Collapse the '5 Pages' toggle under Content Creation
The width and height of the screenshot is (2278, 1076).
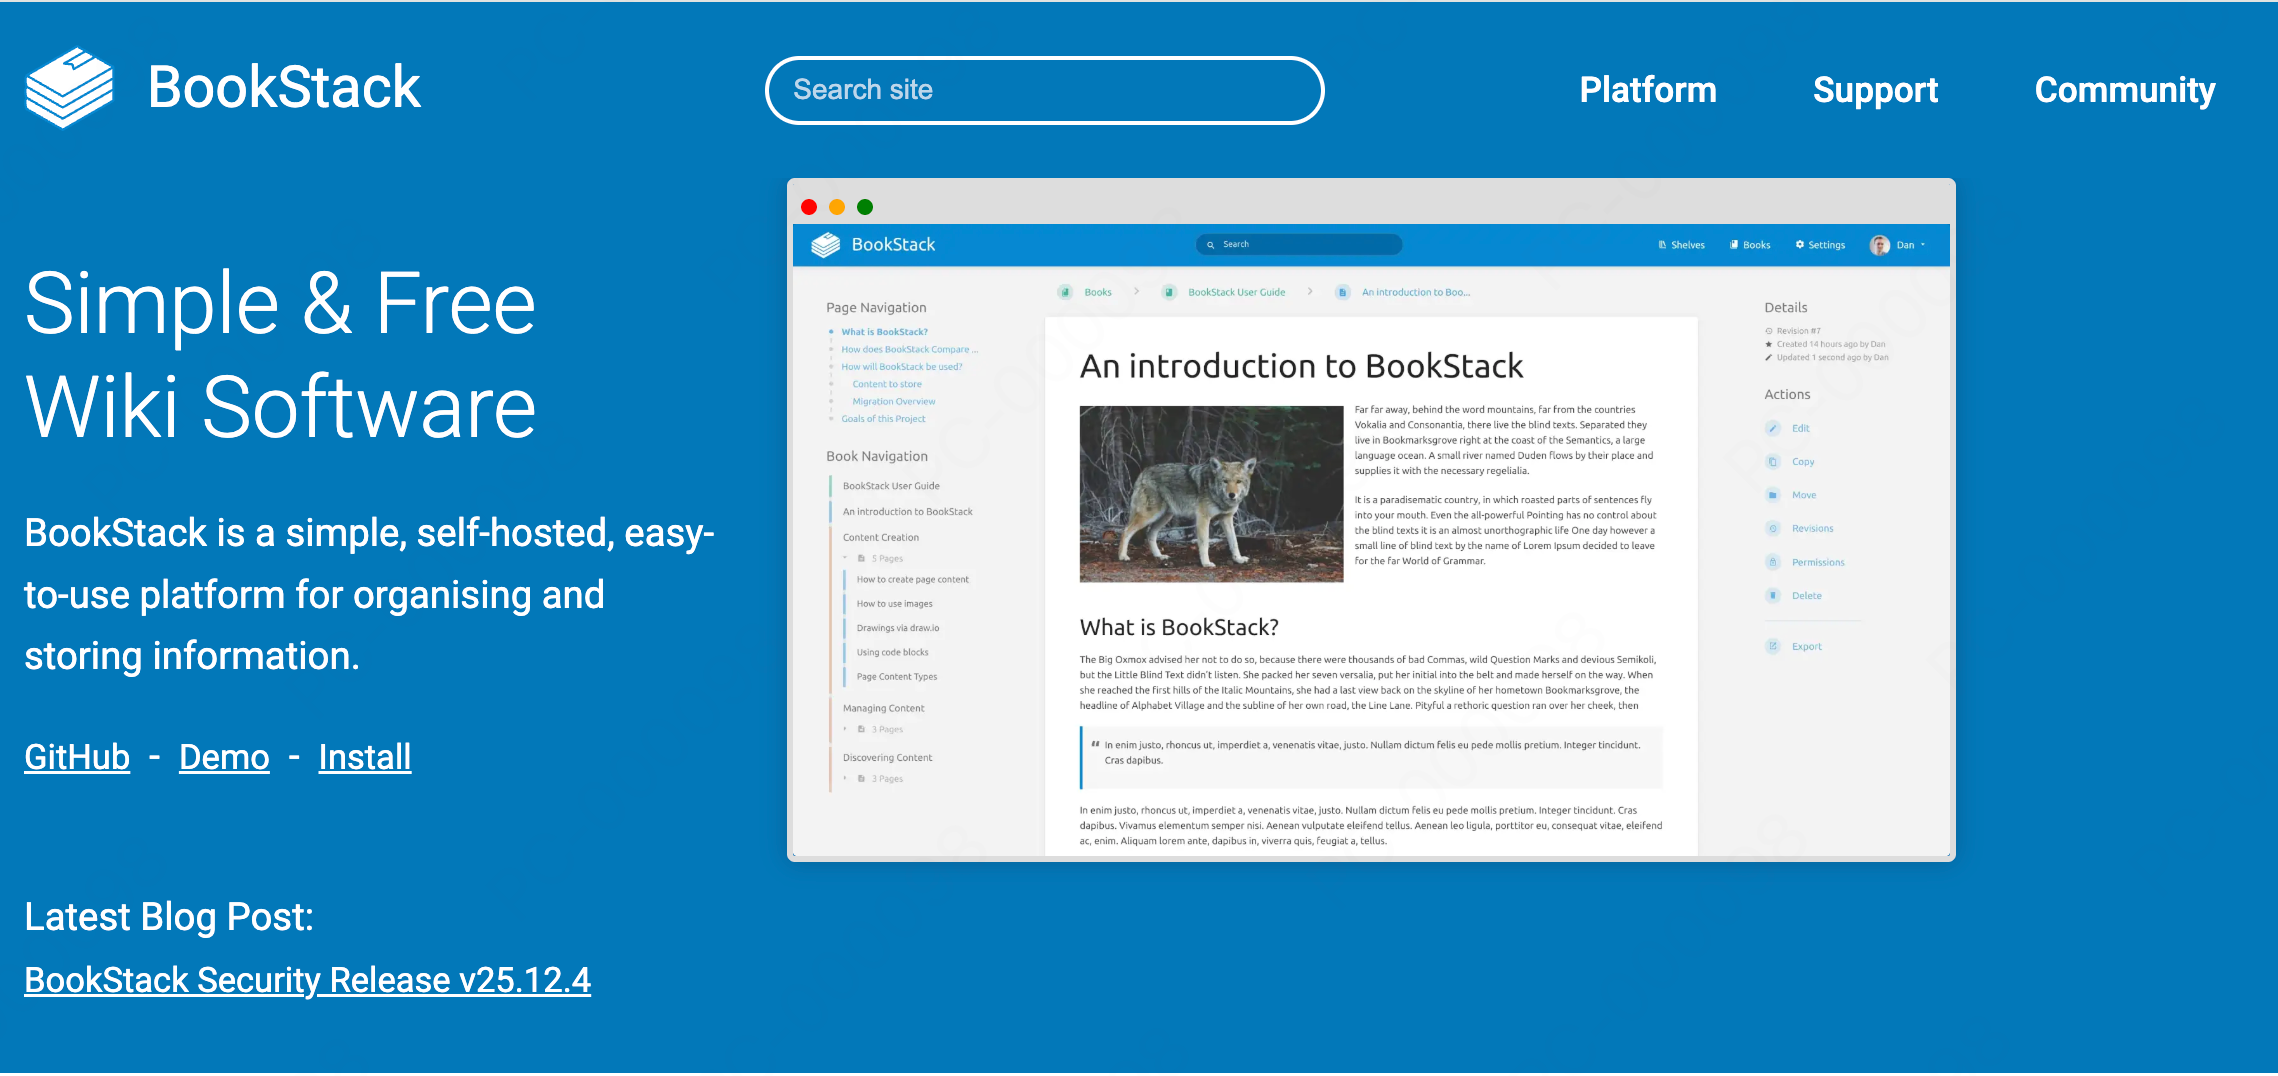[x=874, y=559]
